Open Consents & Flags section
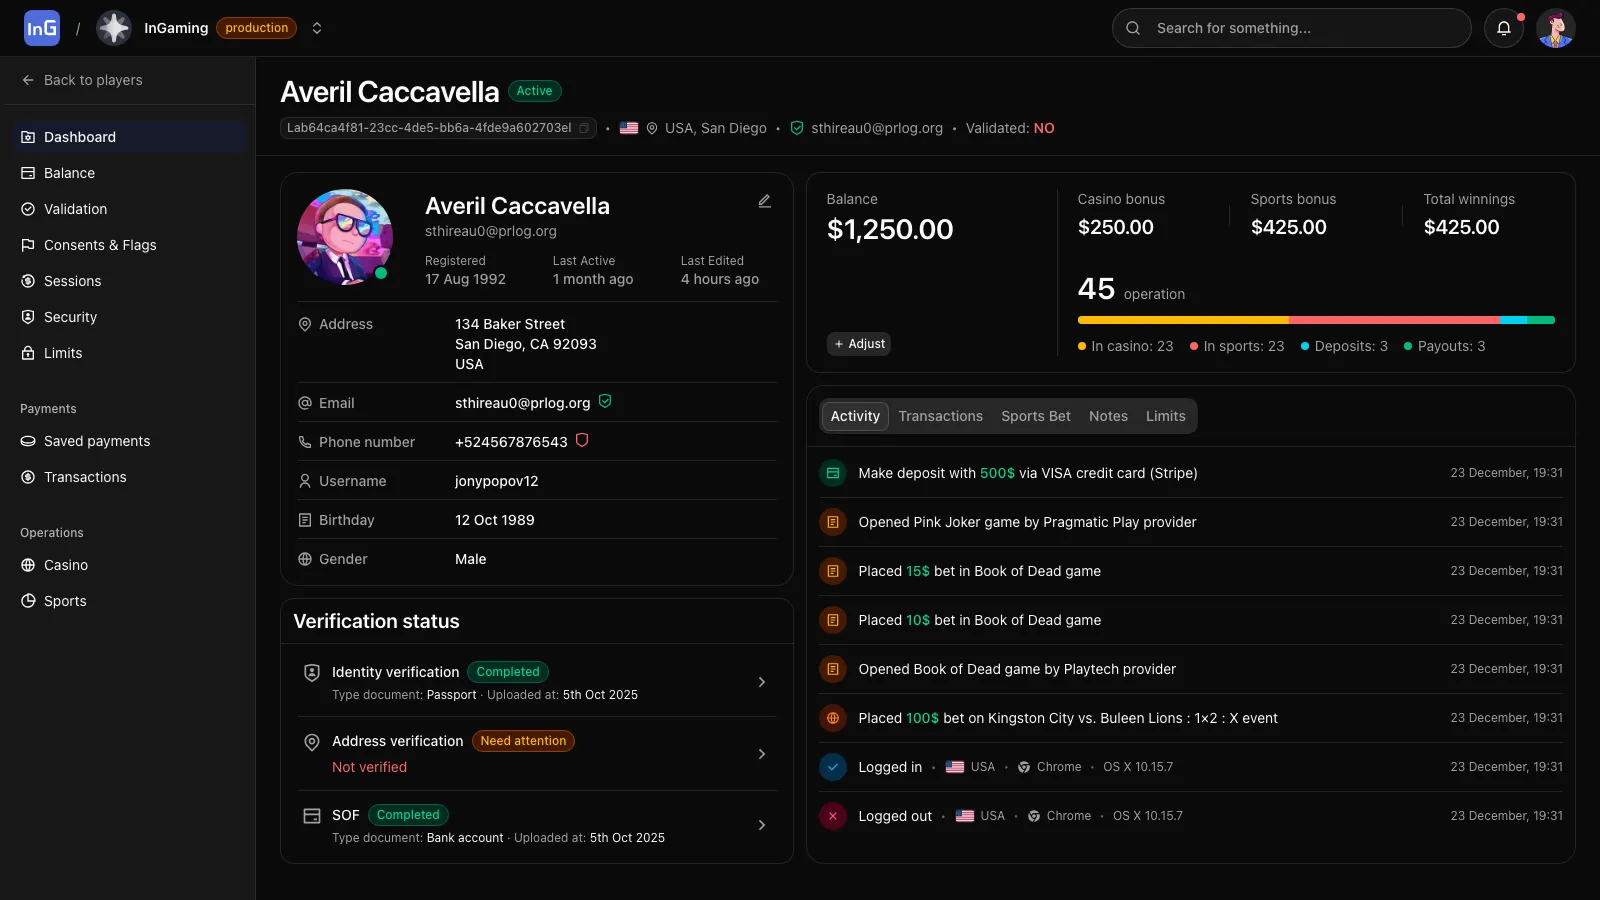1600x900 pixels. pos(100,245)
